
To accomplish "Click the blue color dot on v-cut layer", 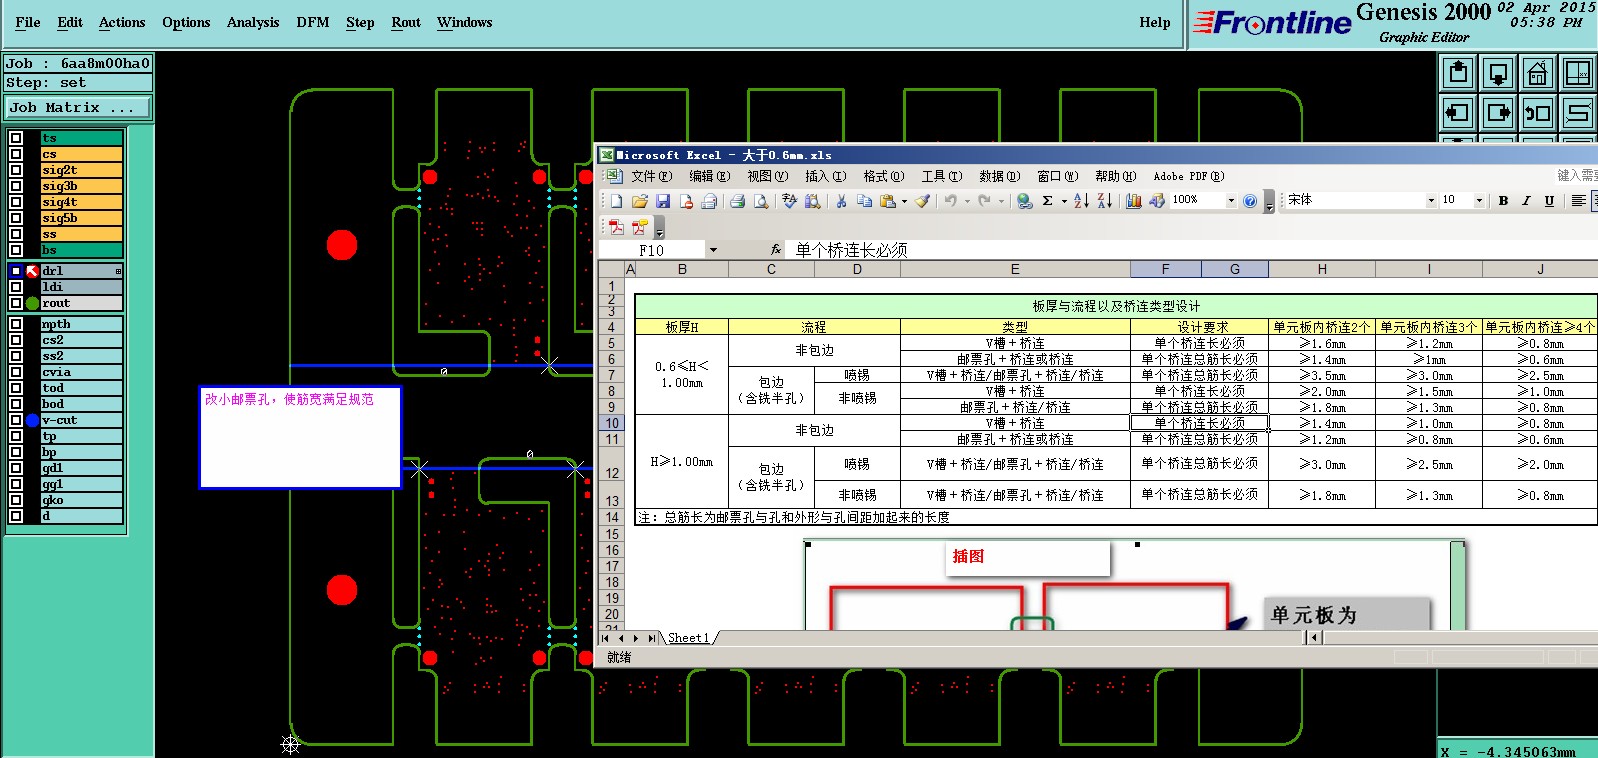I will 32,420.
